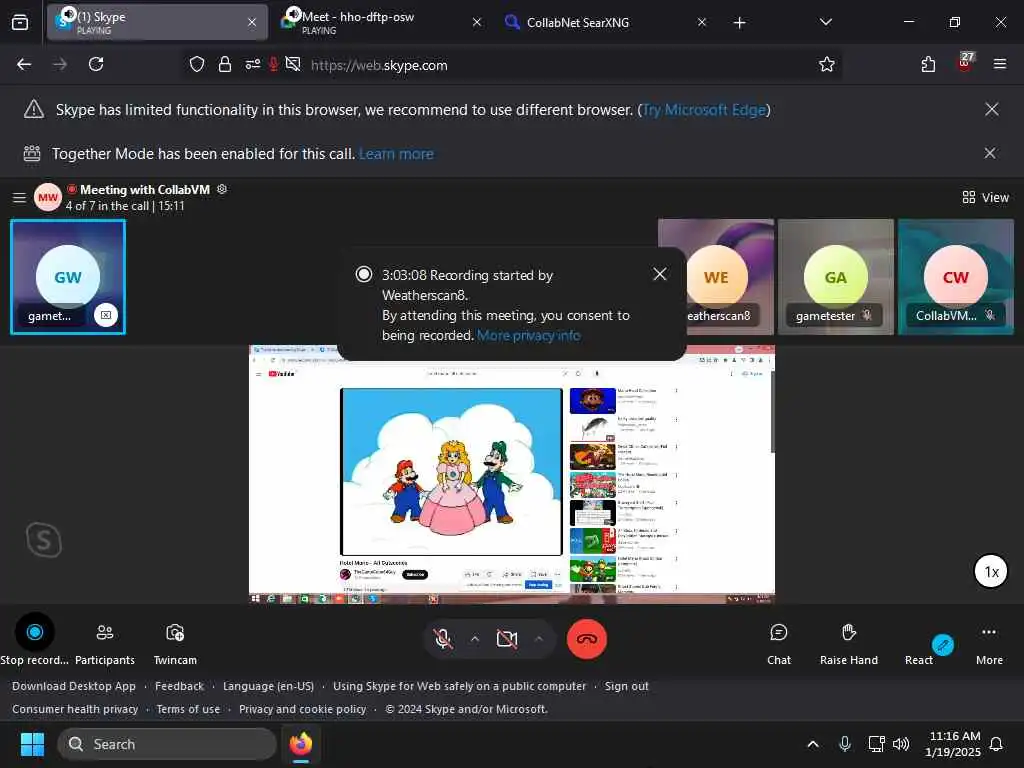Viewport: 1024px width, 768px height.
Task: Change zoom with the 1x button
Action: click(991, 571)
